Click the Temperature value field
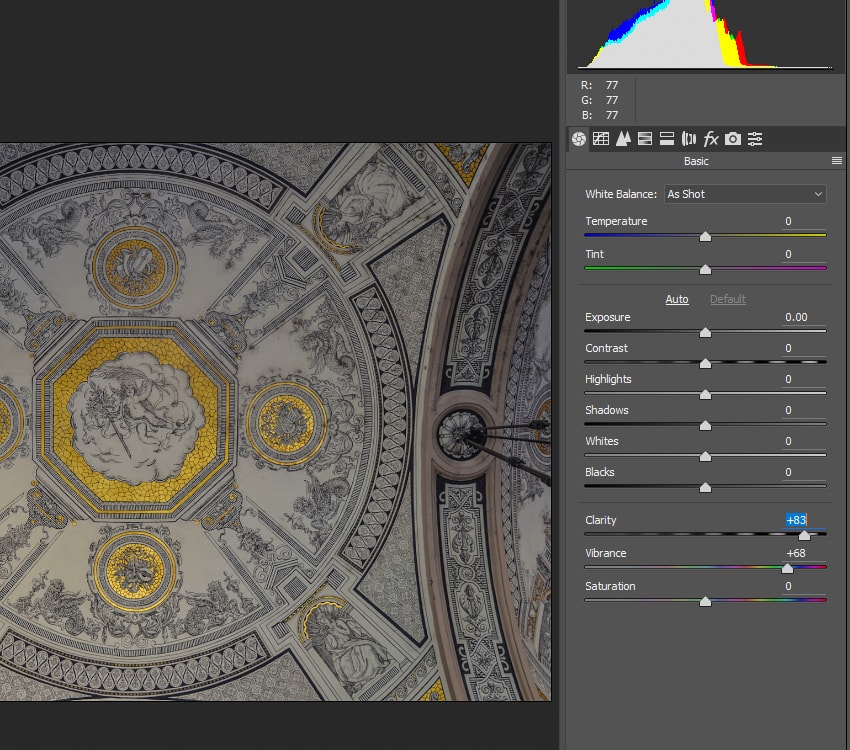Screen dimensions: 850x750 [x=803, y=221]
